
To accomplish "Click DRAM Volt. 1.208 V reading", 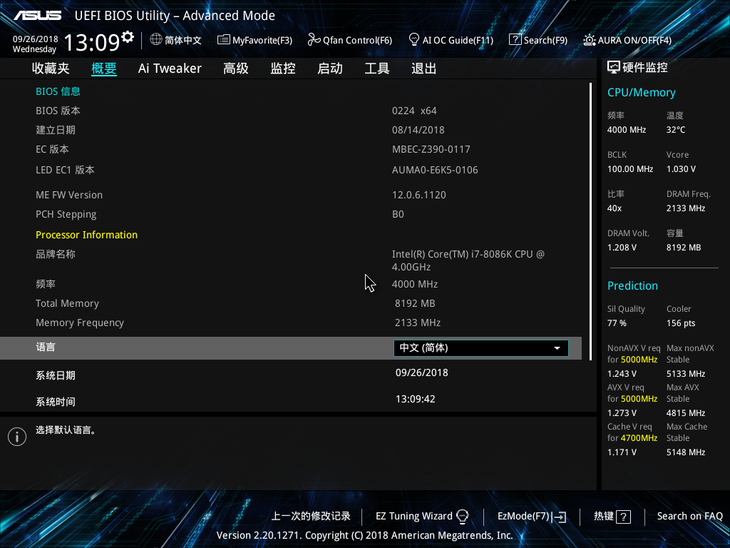I will pyautogui.click(x=622, y=248).
